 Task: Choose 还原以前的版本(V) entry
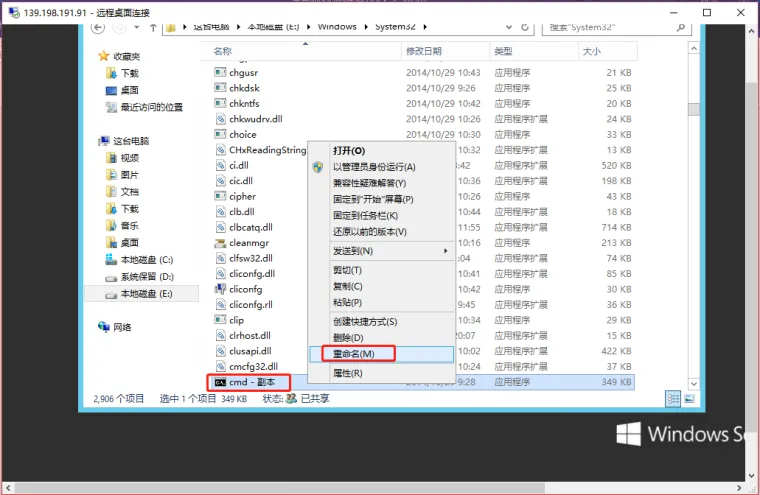point(381,232)
